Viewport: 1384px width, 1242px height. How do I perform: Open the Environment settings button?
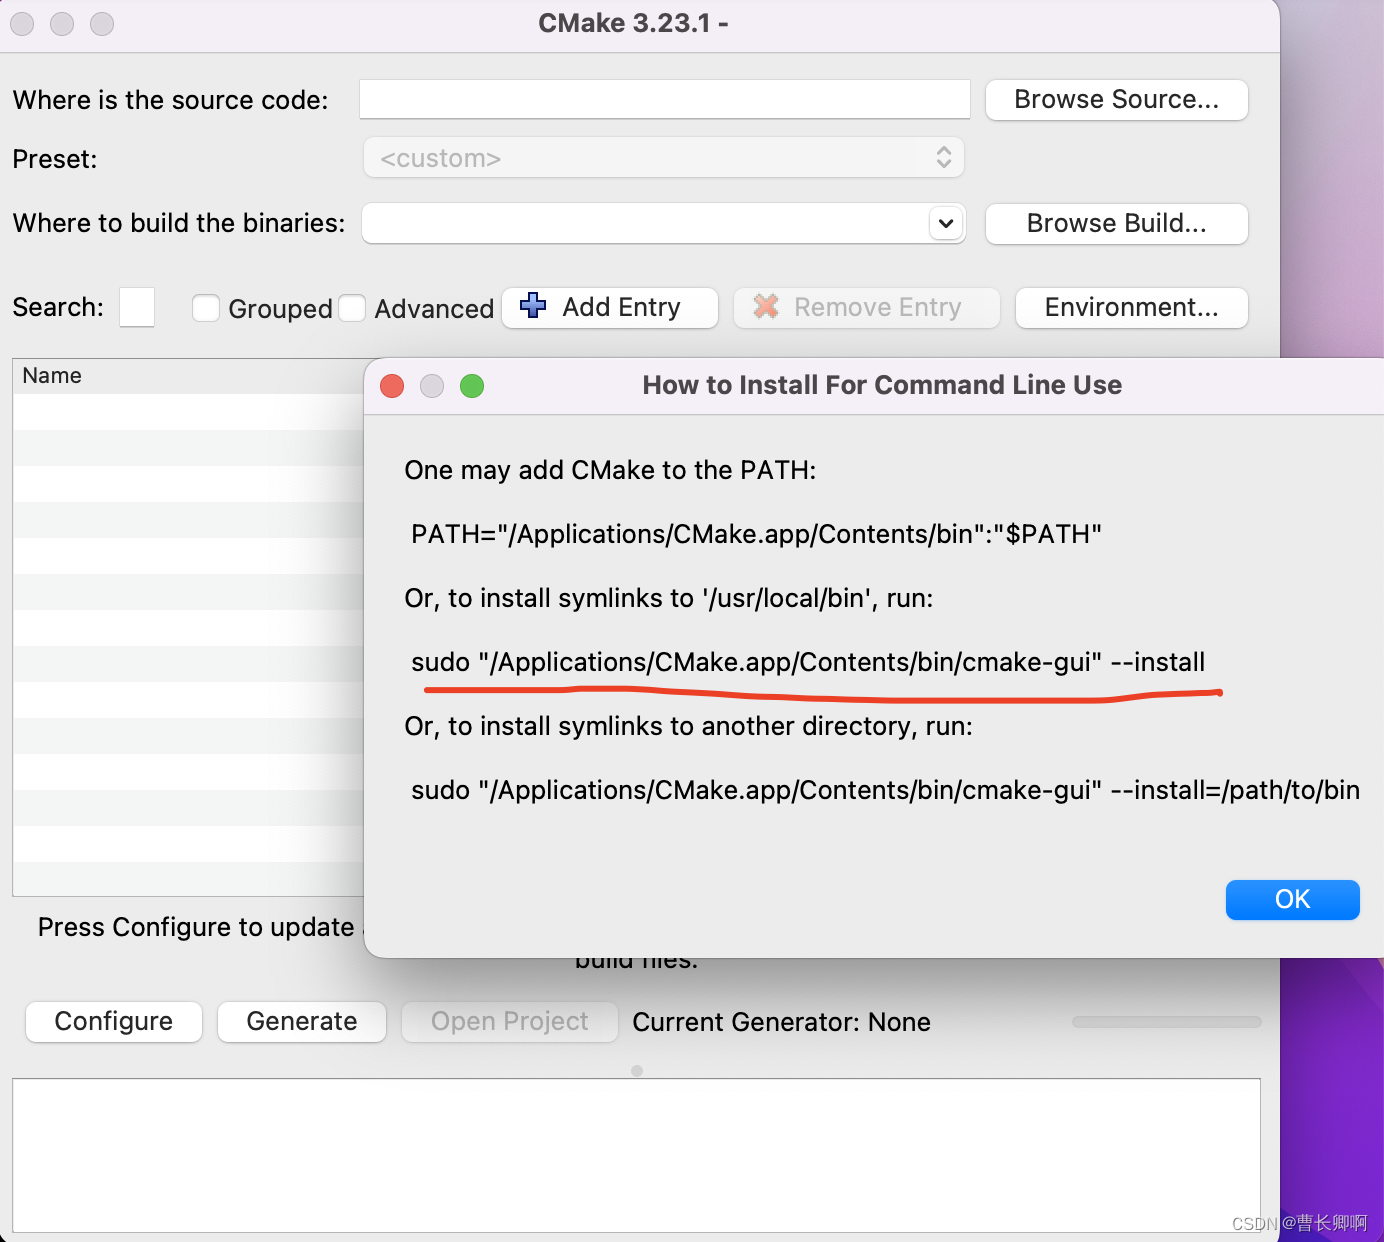[1131, 307]
